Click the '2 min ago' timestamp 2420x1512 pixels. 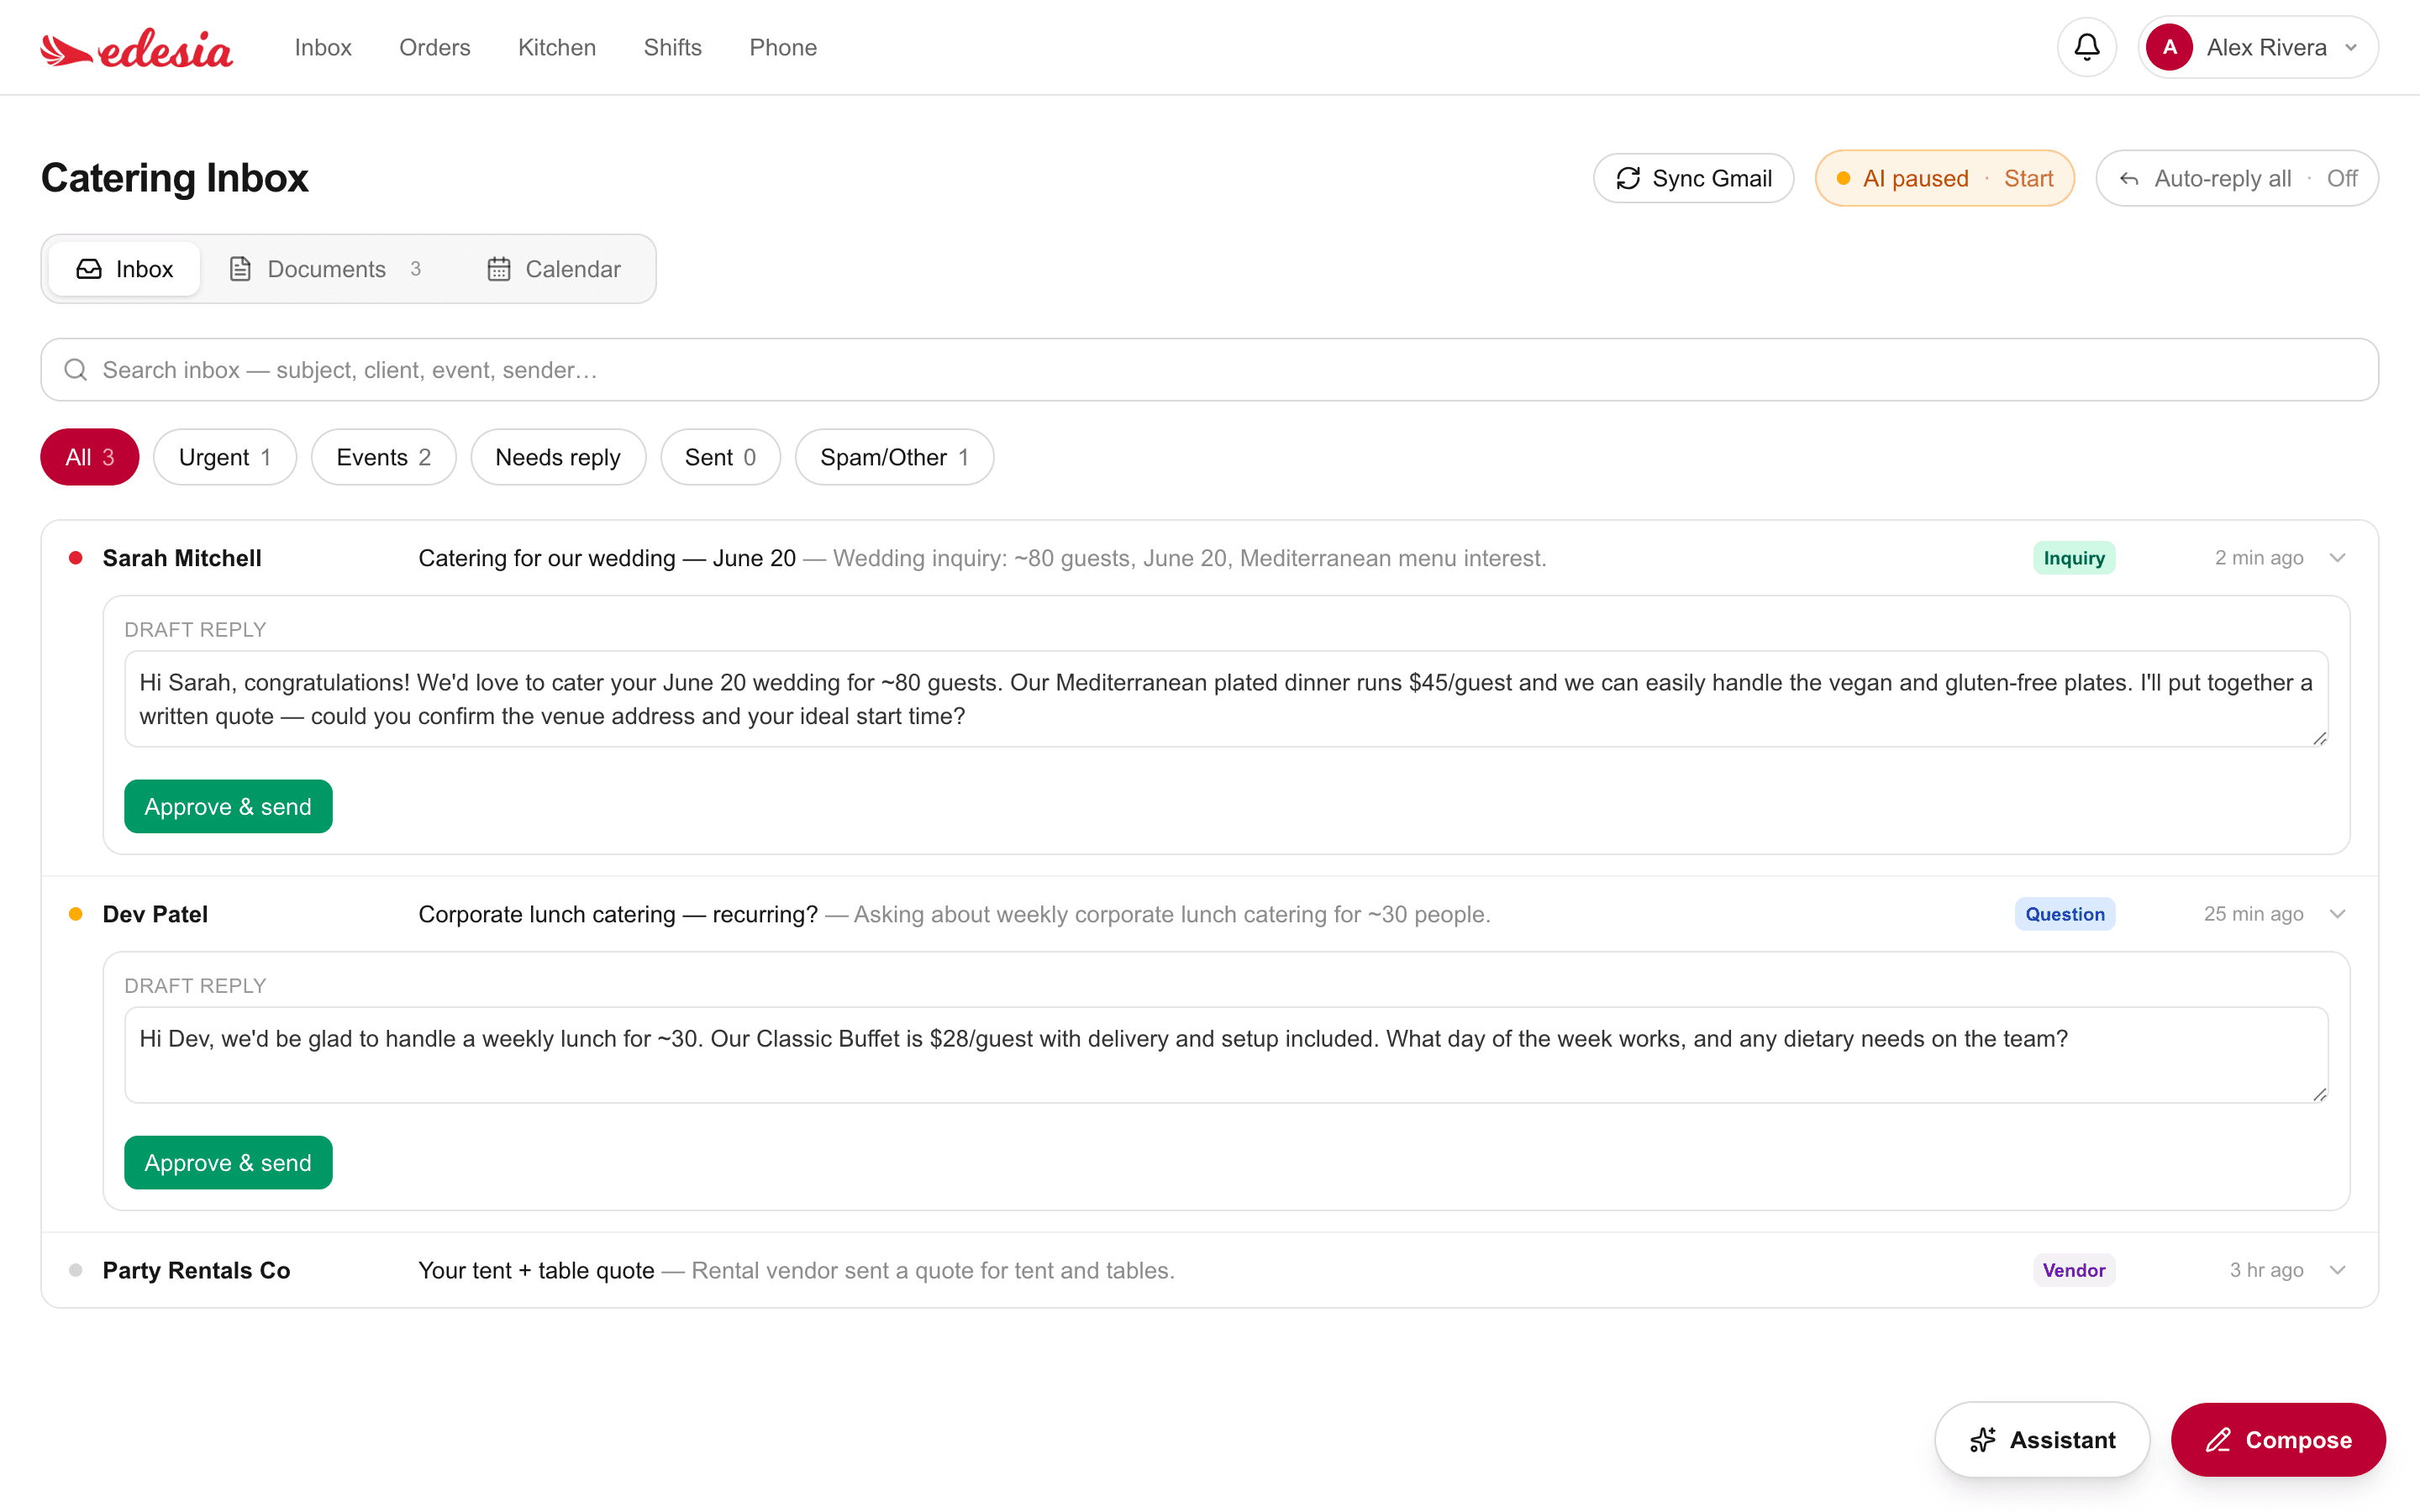pos(2259,558)
